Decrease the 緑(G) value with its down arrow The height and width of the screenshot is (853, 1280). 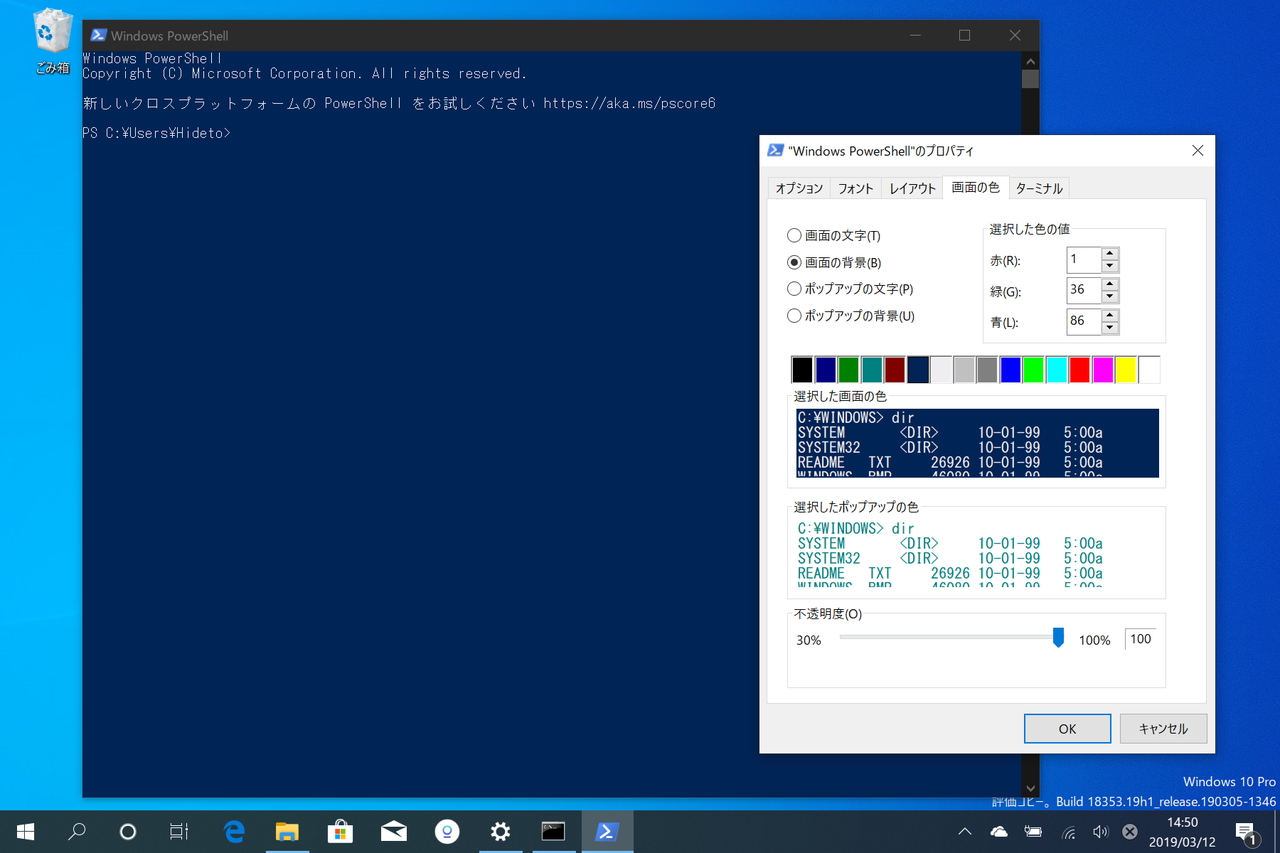[x=1109, y=296]
